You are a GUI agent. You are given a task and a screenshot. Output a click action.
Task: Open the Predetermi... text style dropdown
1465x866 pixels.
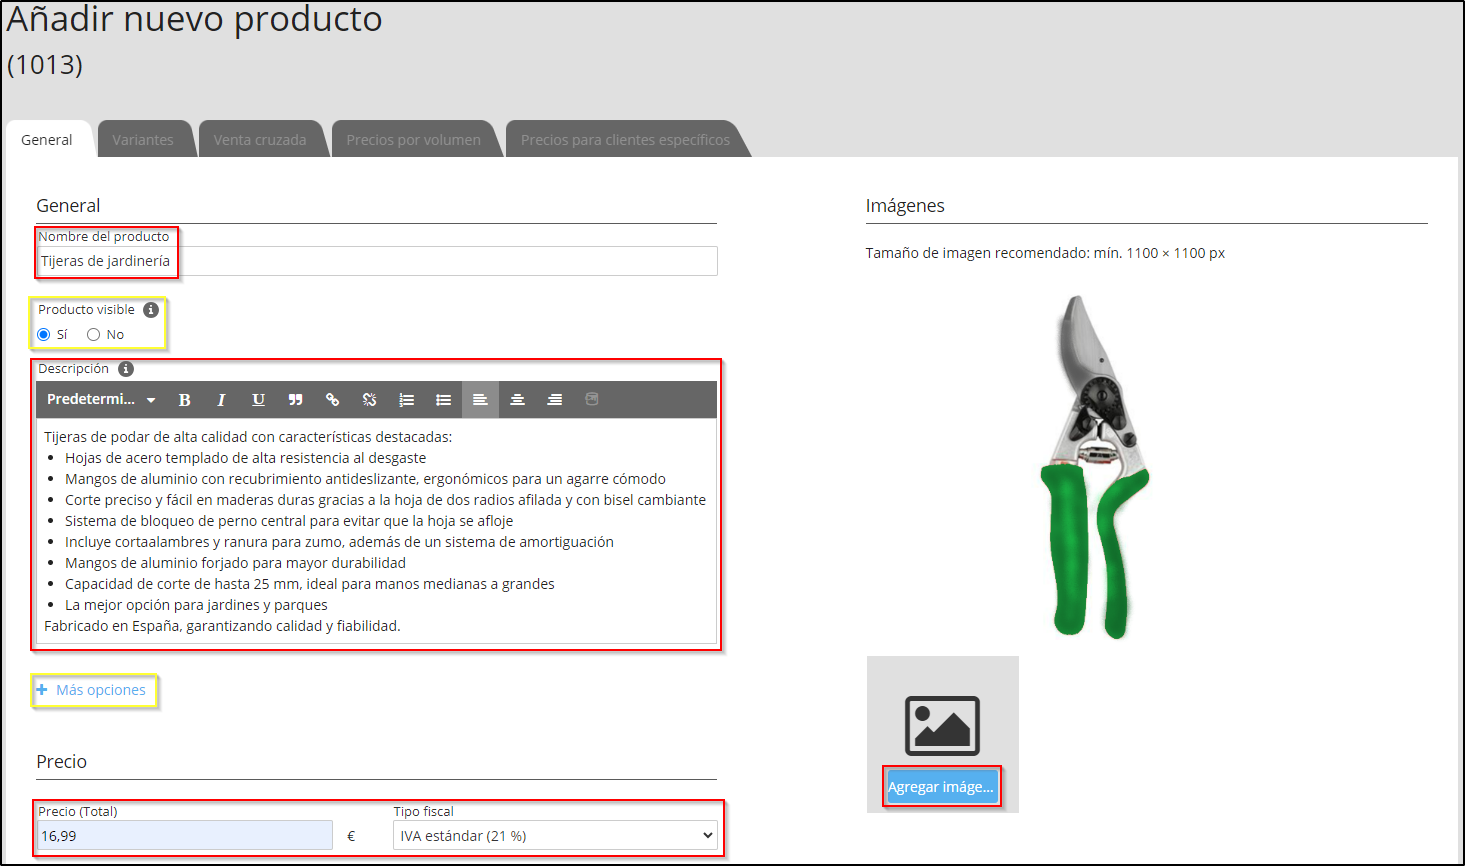point(101,400)
